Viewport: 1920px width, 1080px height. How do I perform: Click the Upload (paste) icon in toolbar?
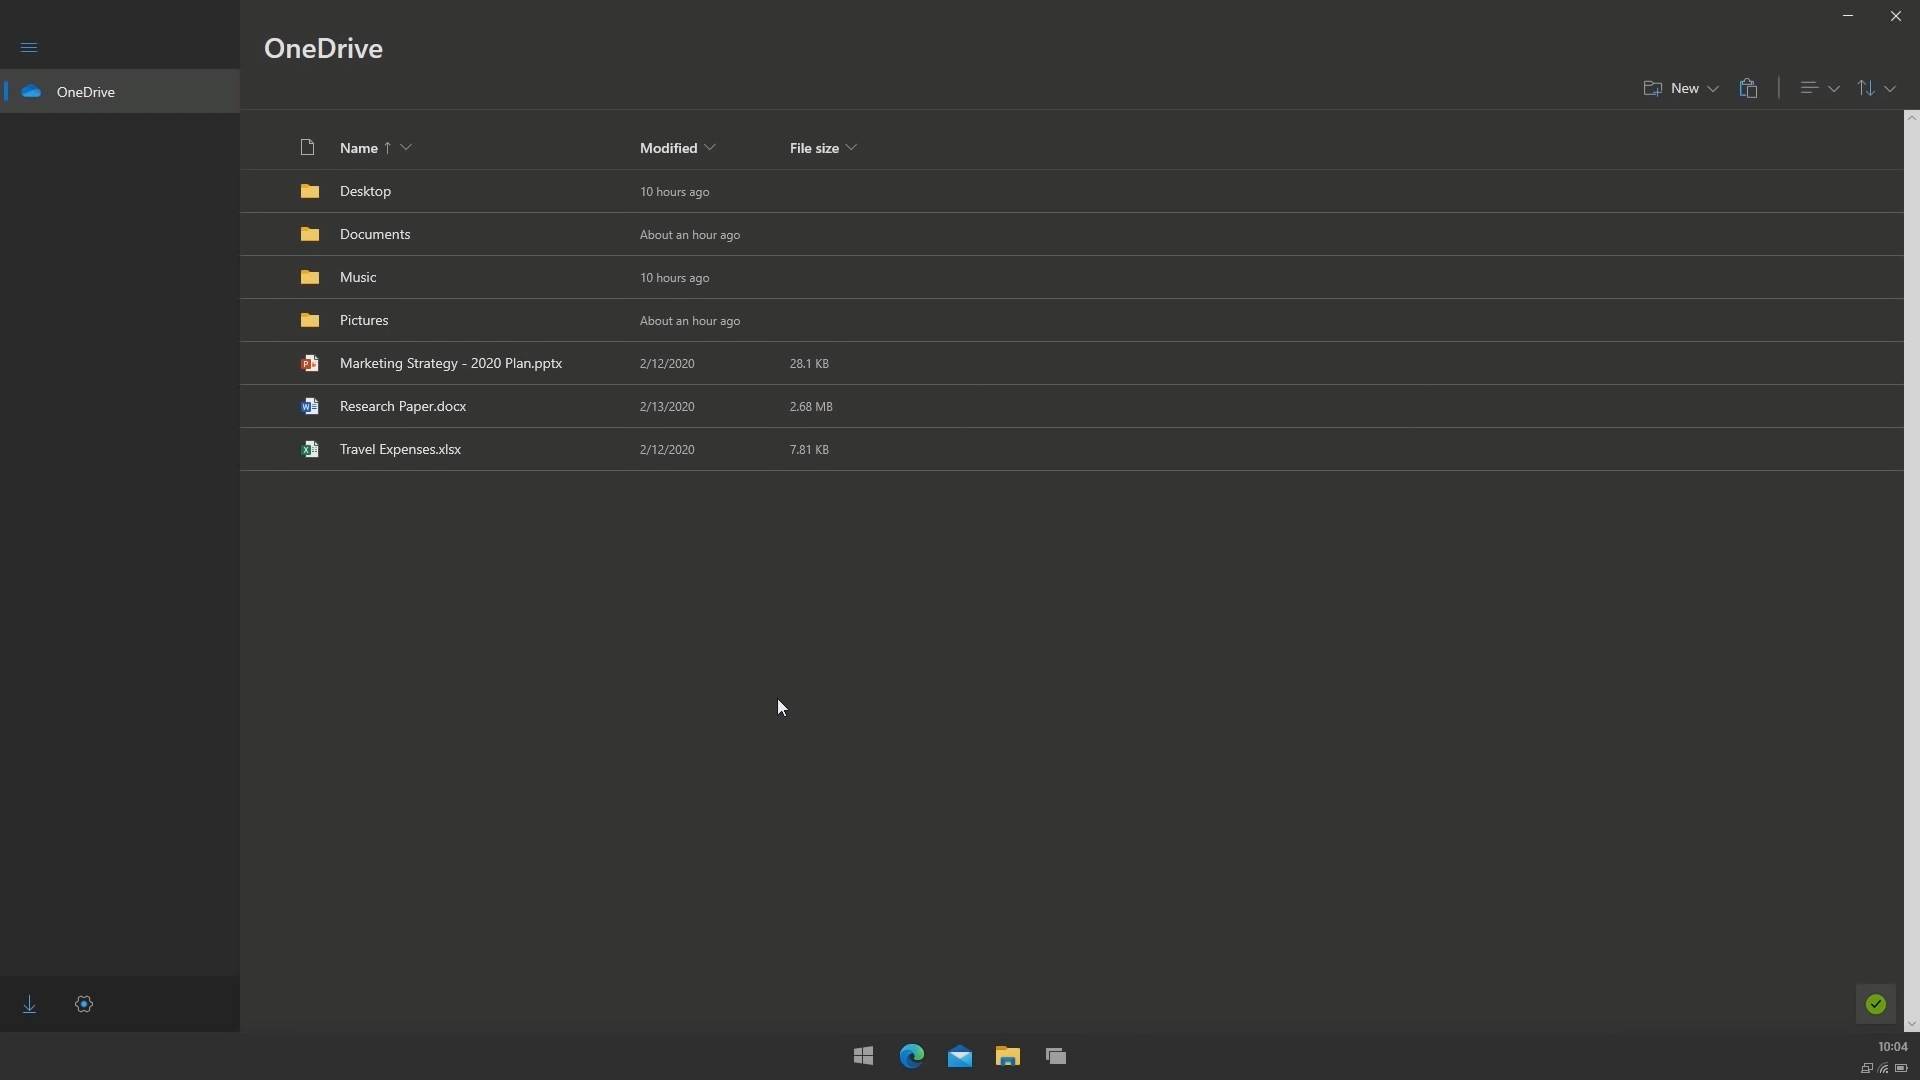[x=1749, y=88]
